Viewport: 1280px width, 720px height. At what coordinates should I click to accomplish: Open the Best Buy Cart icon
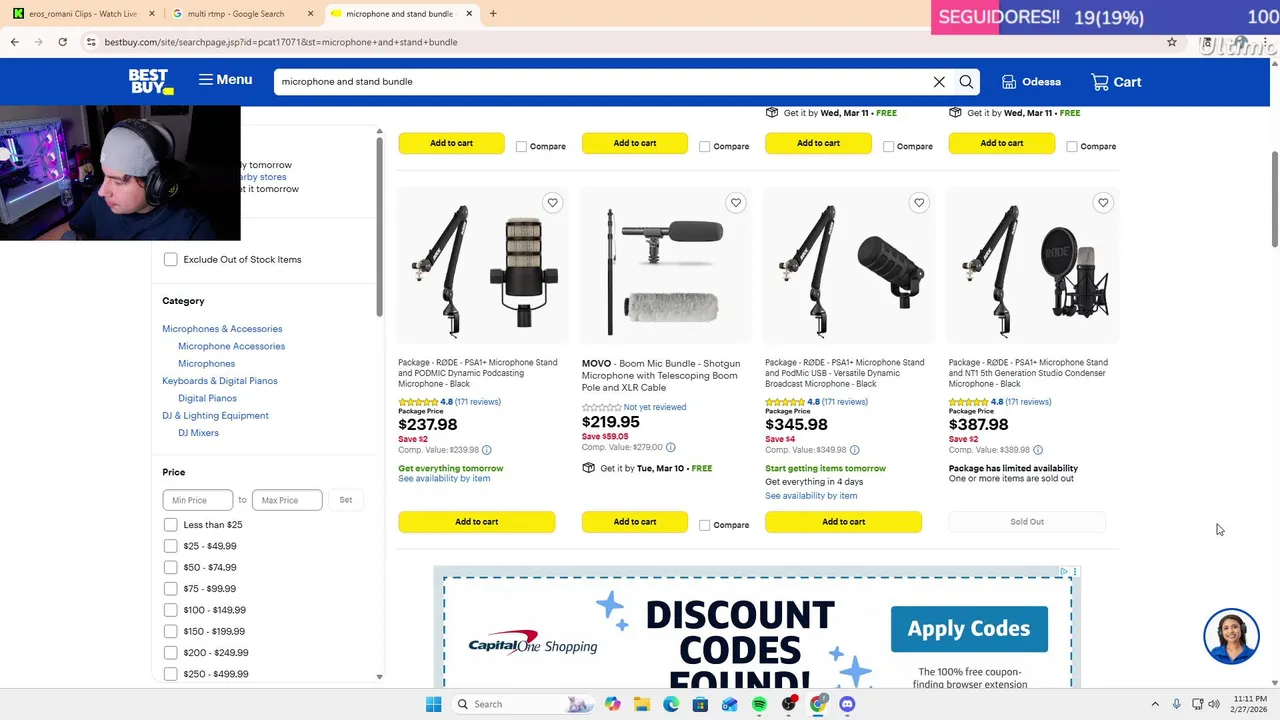[x=1116, y=82]
